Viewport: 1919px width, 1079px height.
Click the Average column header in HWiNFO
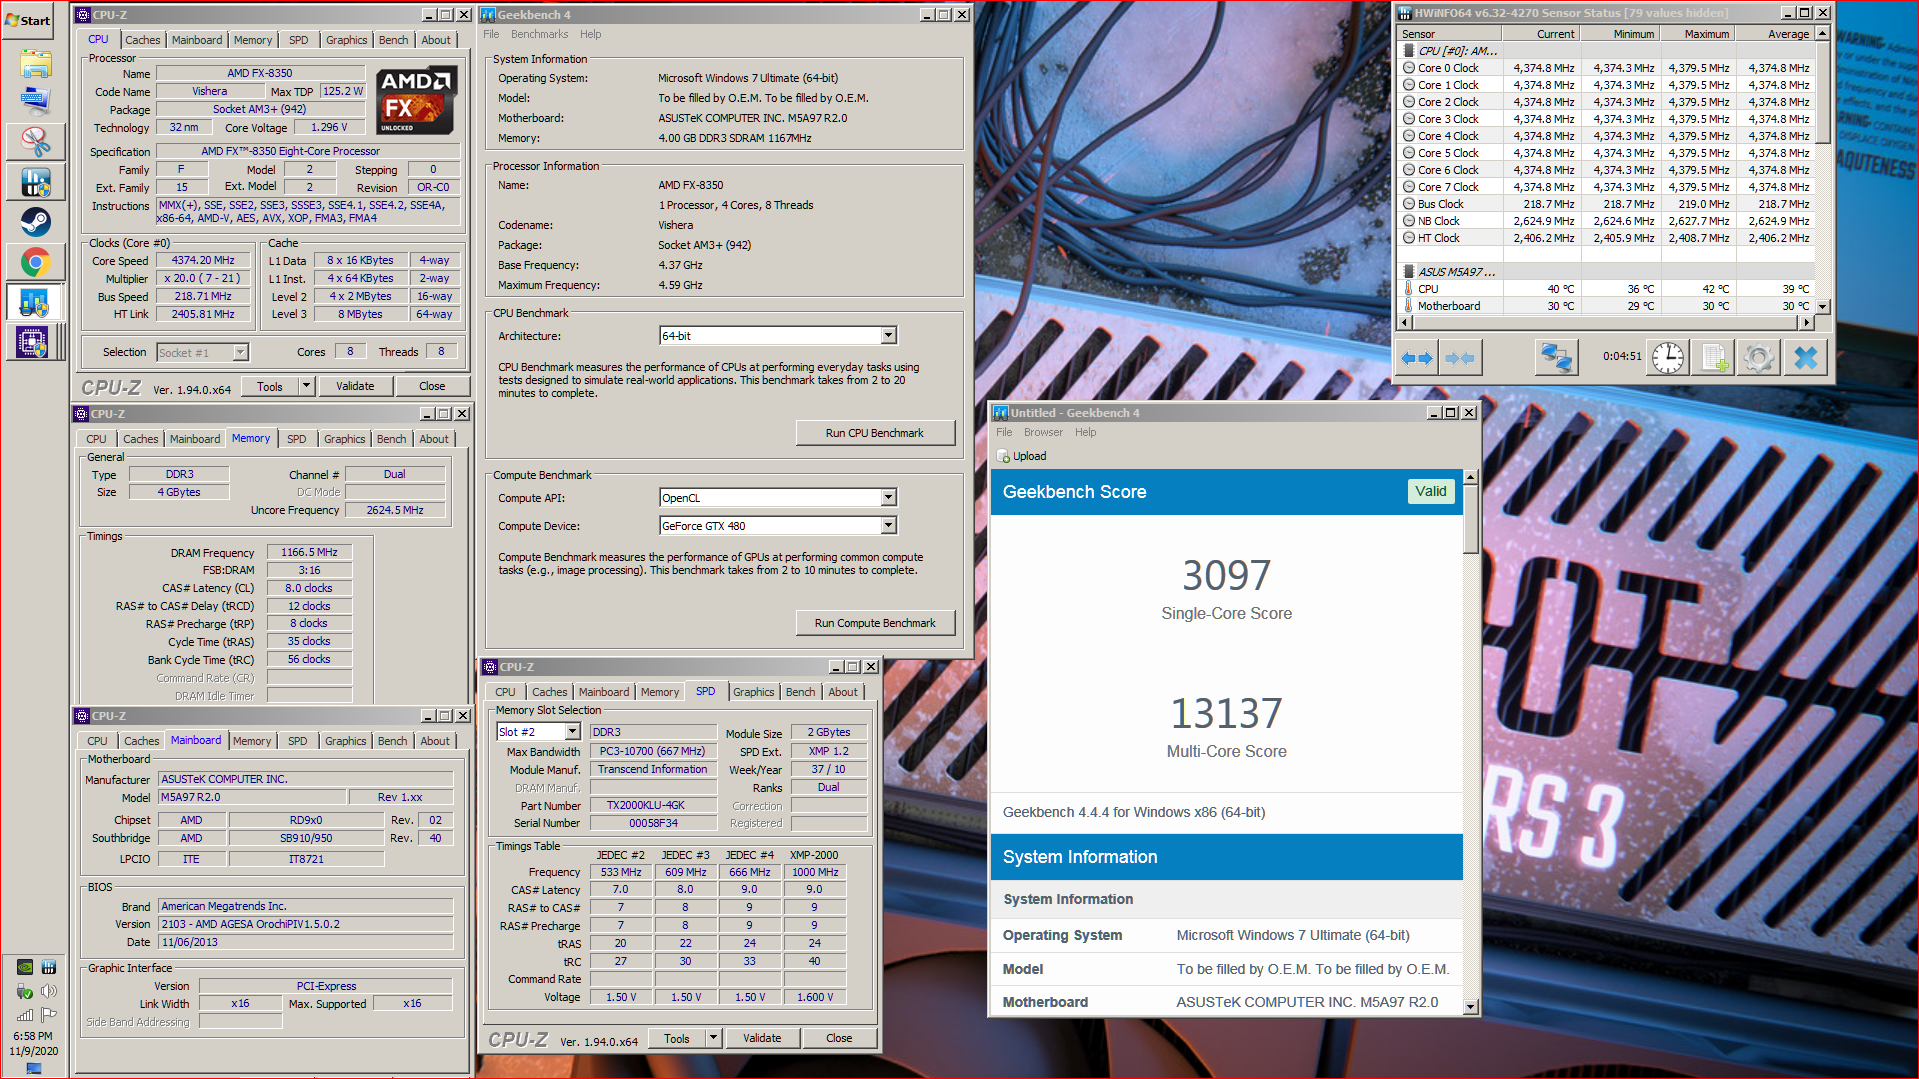coord(1776,34)
